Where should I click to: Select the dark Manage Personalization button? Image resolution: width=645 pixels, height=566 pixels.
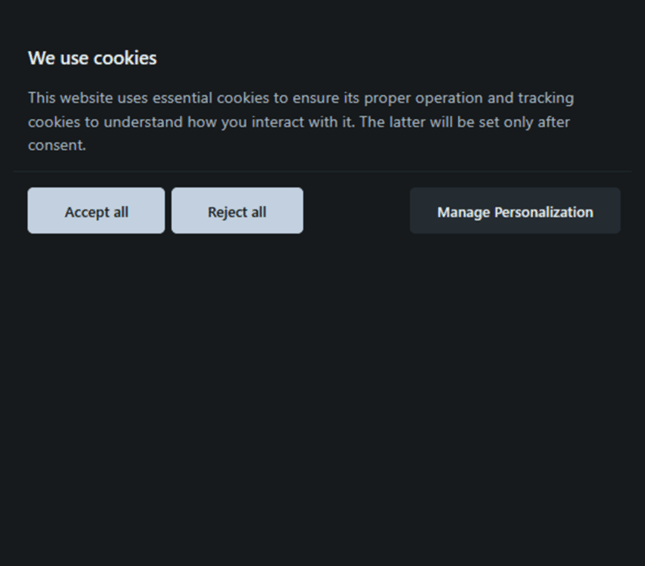(515, 211)
